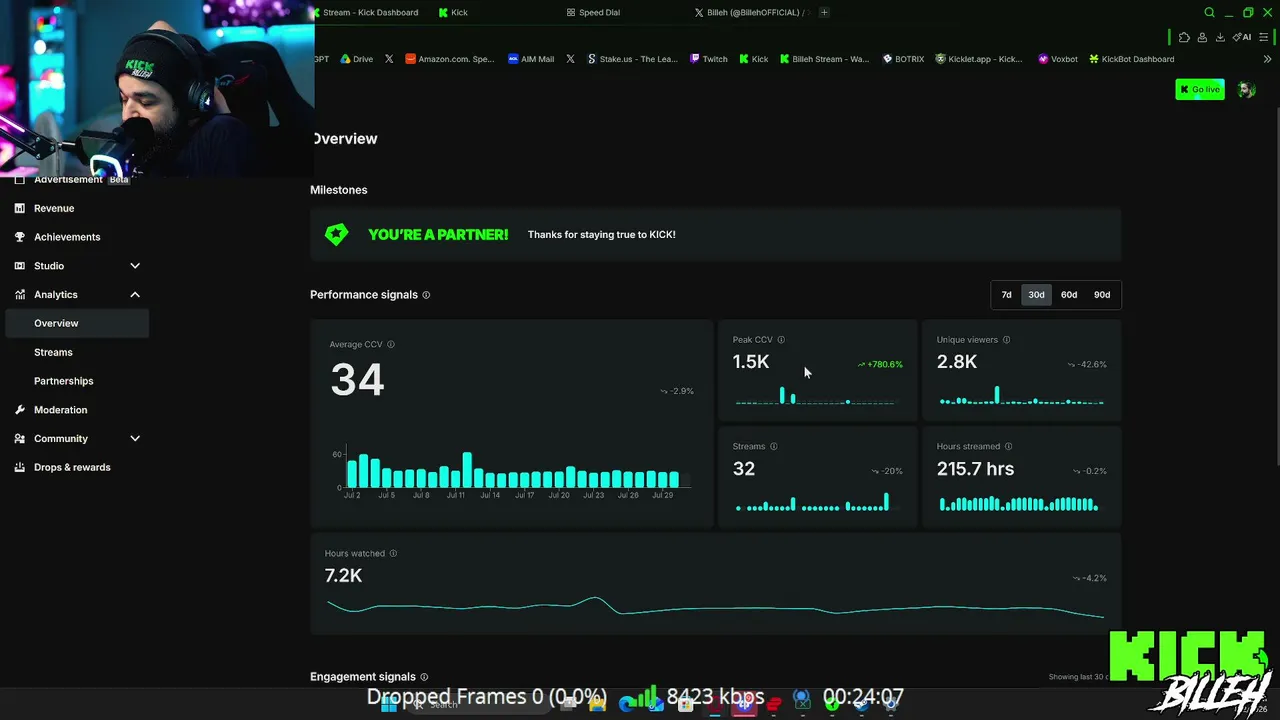Select the 90d time range
The image size is (1280, 720).
(1102, 295)
